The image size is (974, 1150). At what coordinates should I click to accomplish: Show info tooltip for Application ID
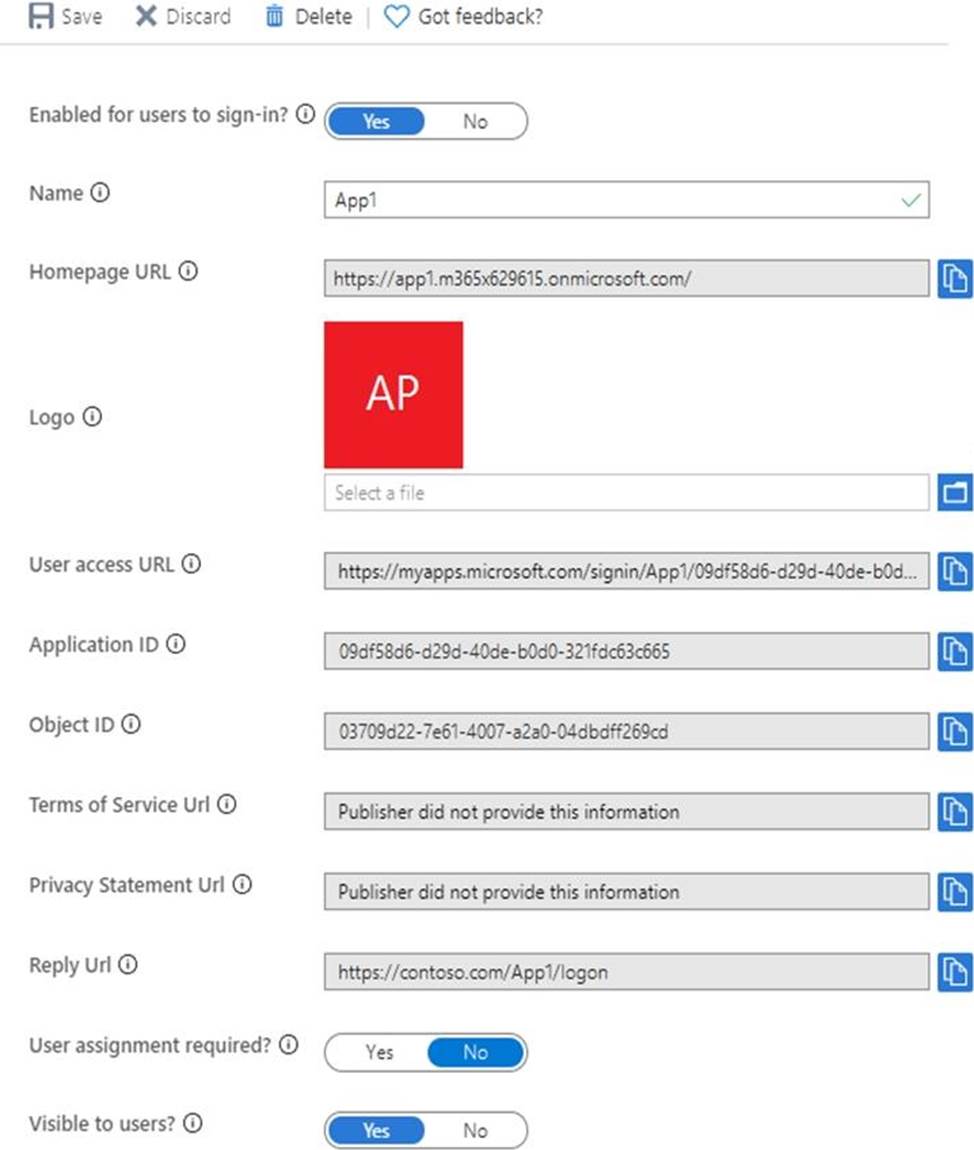(176, 645)
